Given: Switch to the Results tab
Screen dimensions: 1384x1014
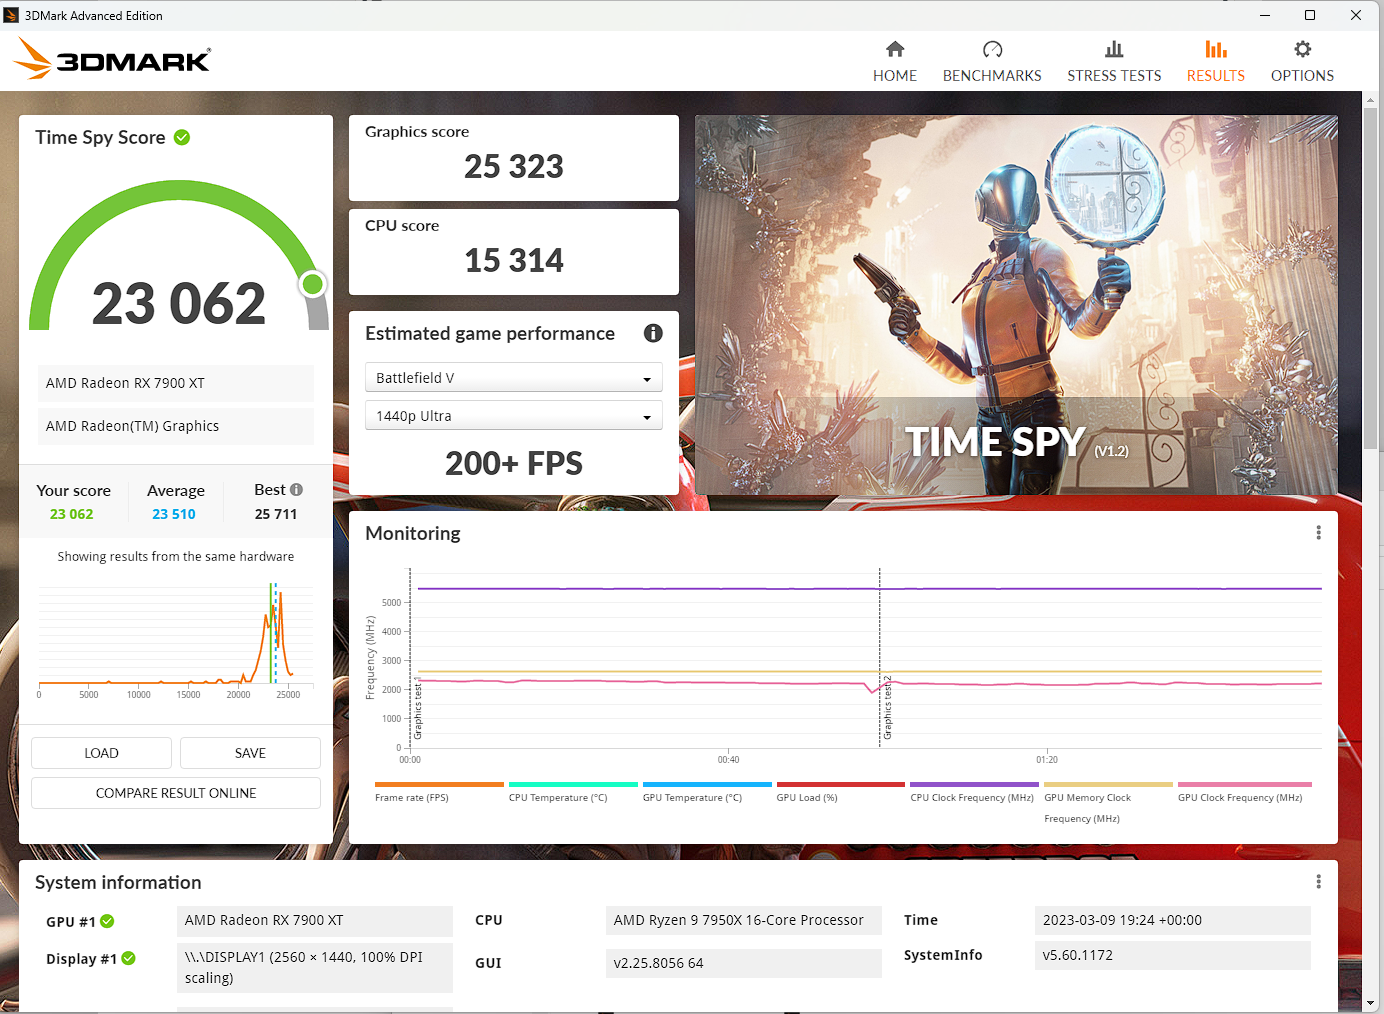Looking at the screenshot, I should [x=1215, y=61].
